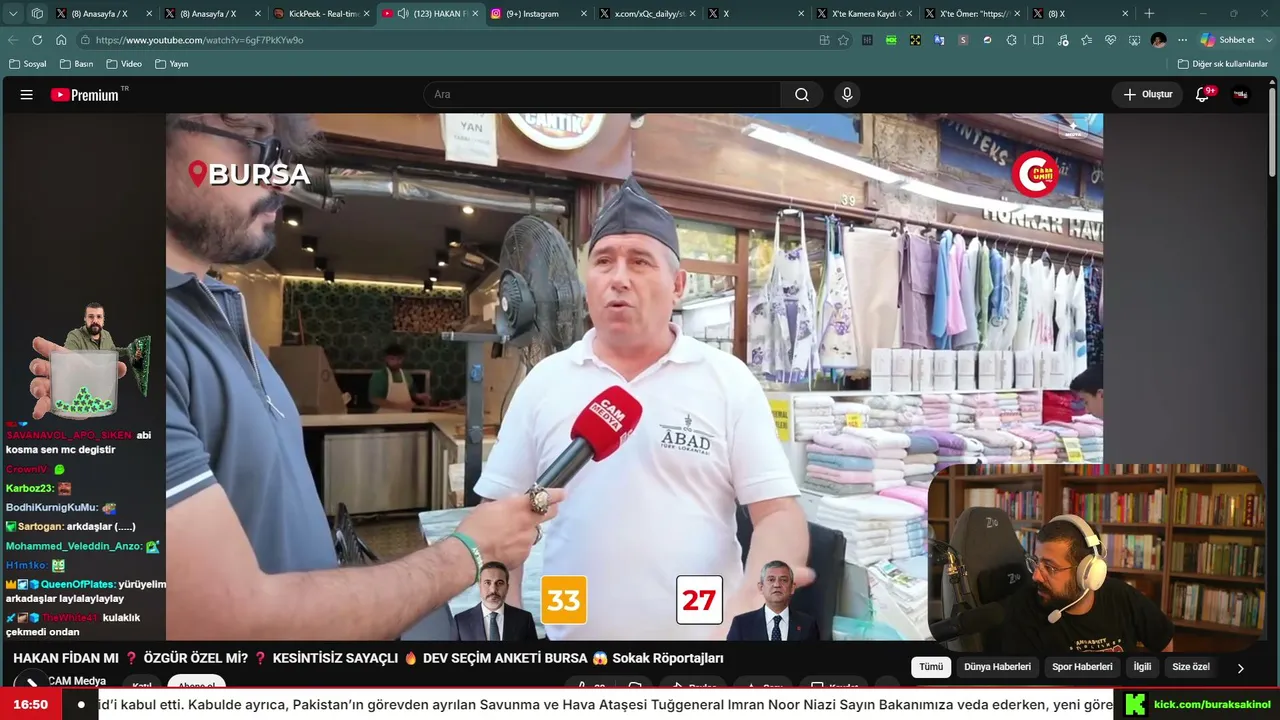
Task: Open split screen view icon
Action: pyautogui.click(x=1038, y=40)
